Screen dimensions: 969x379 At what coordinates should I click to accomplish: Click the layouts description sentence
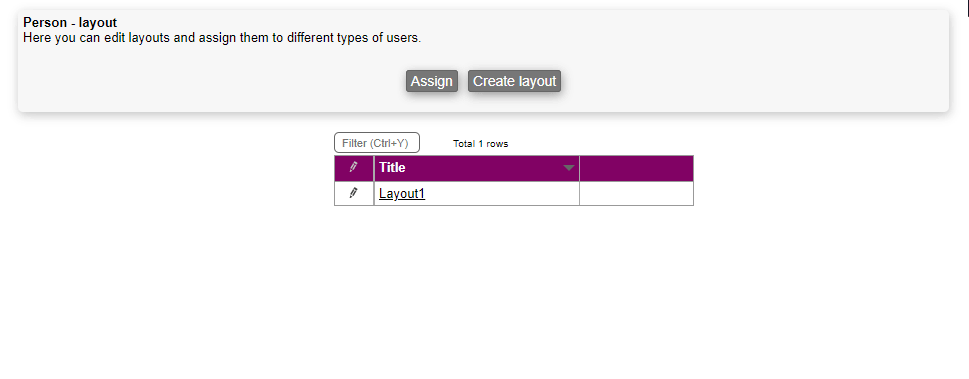coord(222,38)
